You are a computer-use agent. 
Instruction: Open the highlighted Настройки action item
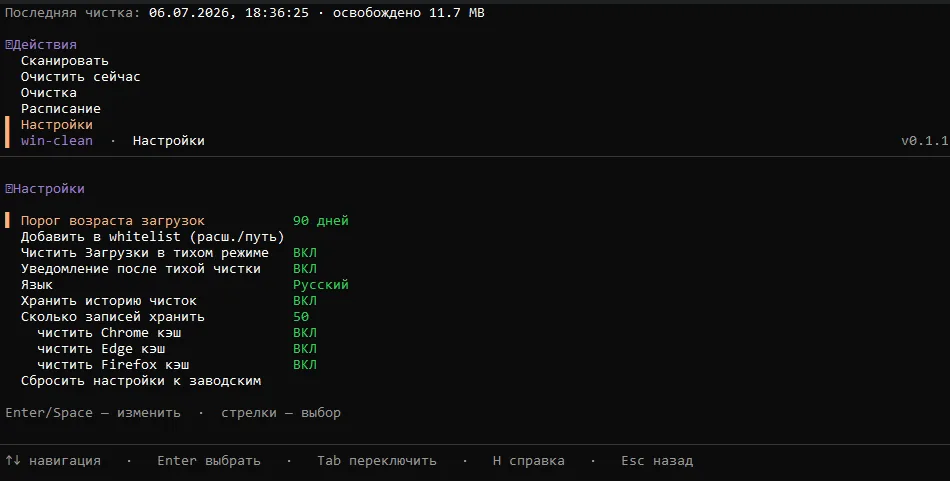point(57,125)
